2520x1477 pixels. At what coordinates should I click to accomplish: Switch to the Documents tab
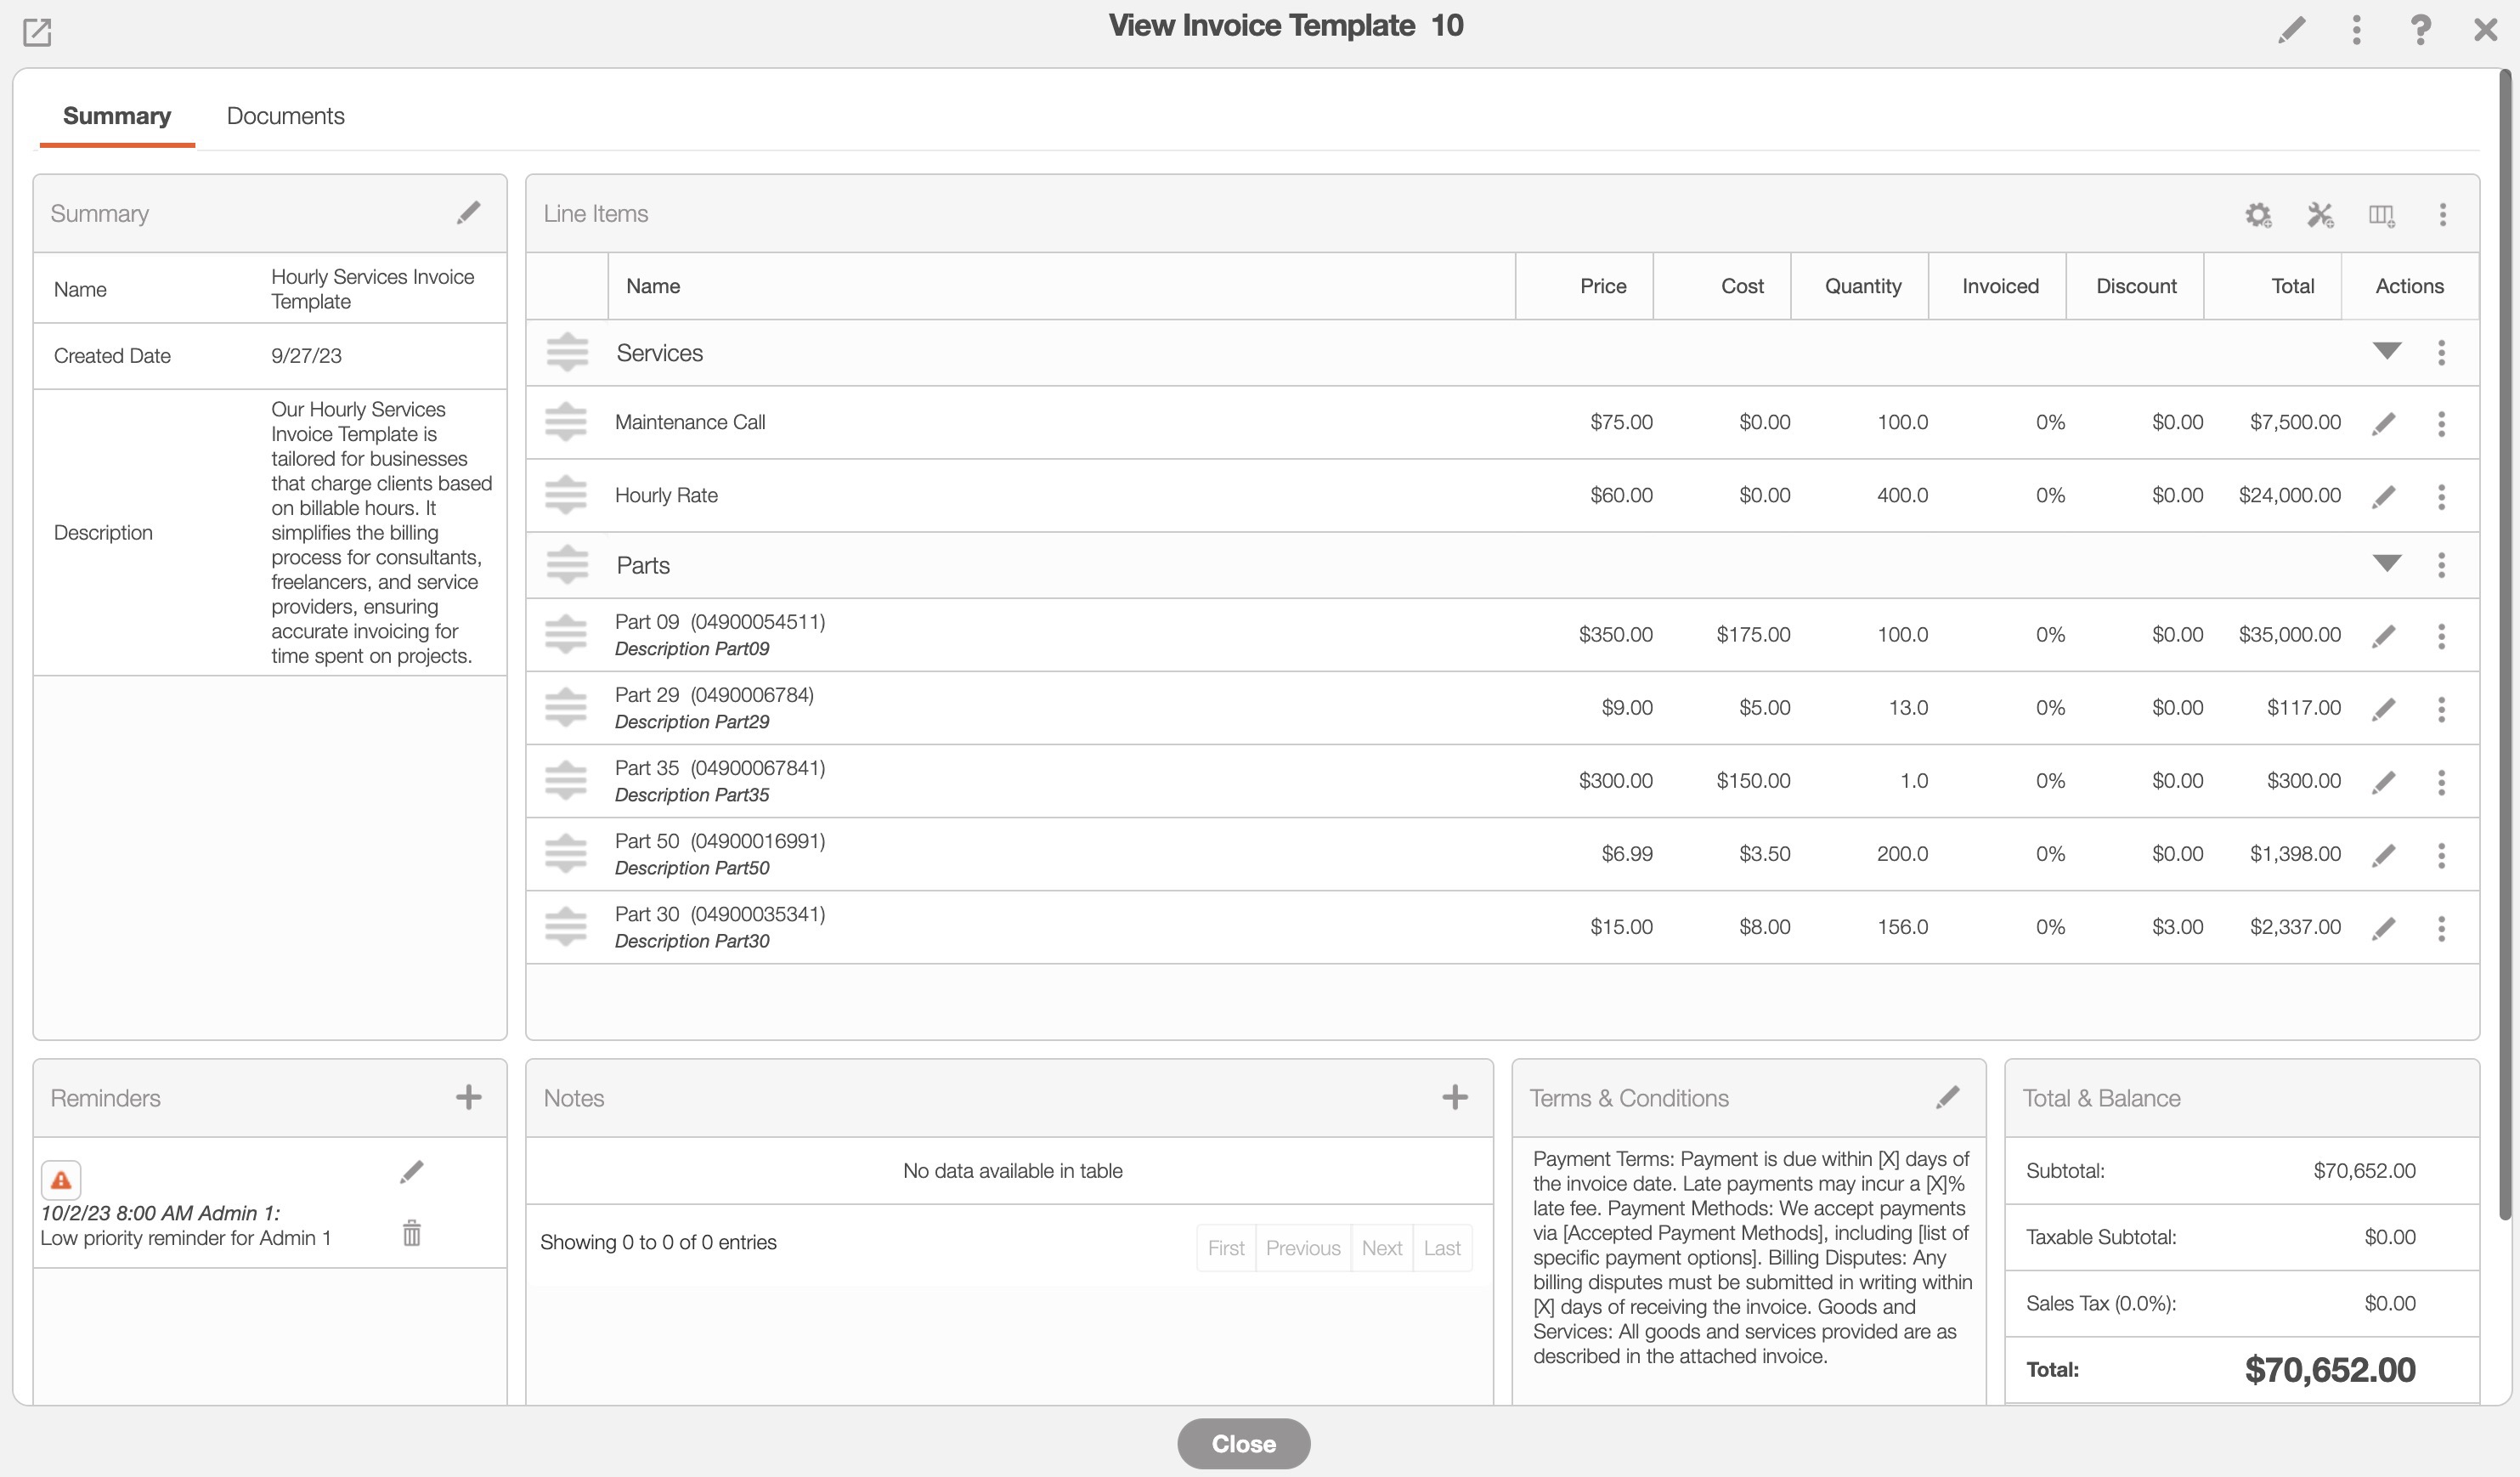pyautogui.click(x=285, y=116)
